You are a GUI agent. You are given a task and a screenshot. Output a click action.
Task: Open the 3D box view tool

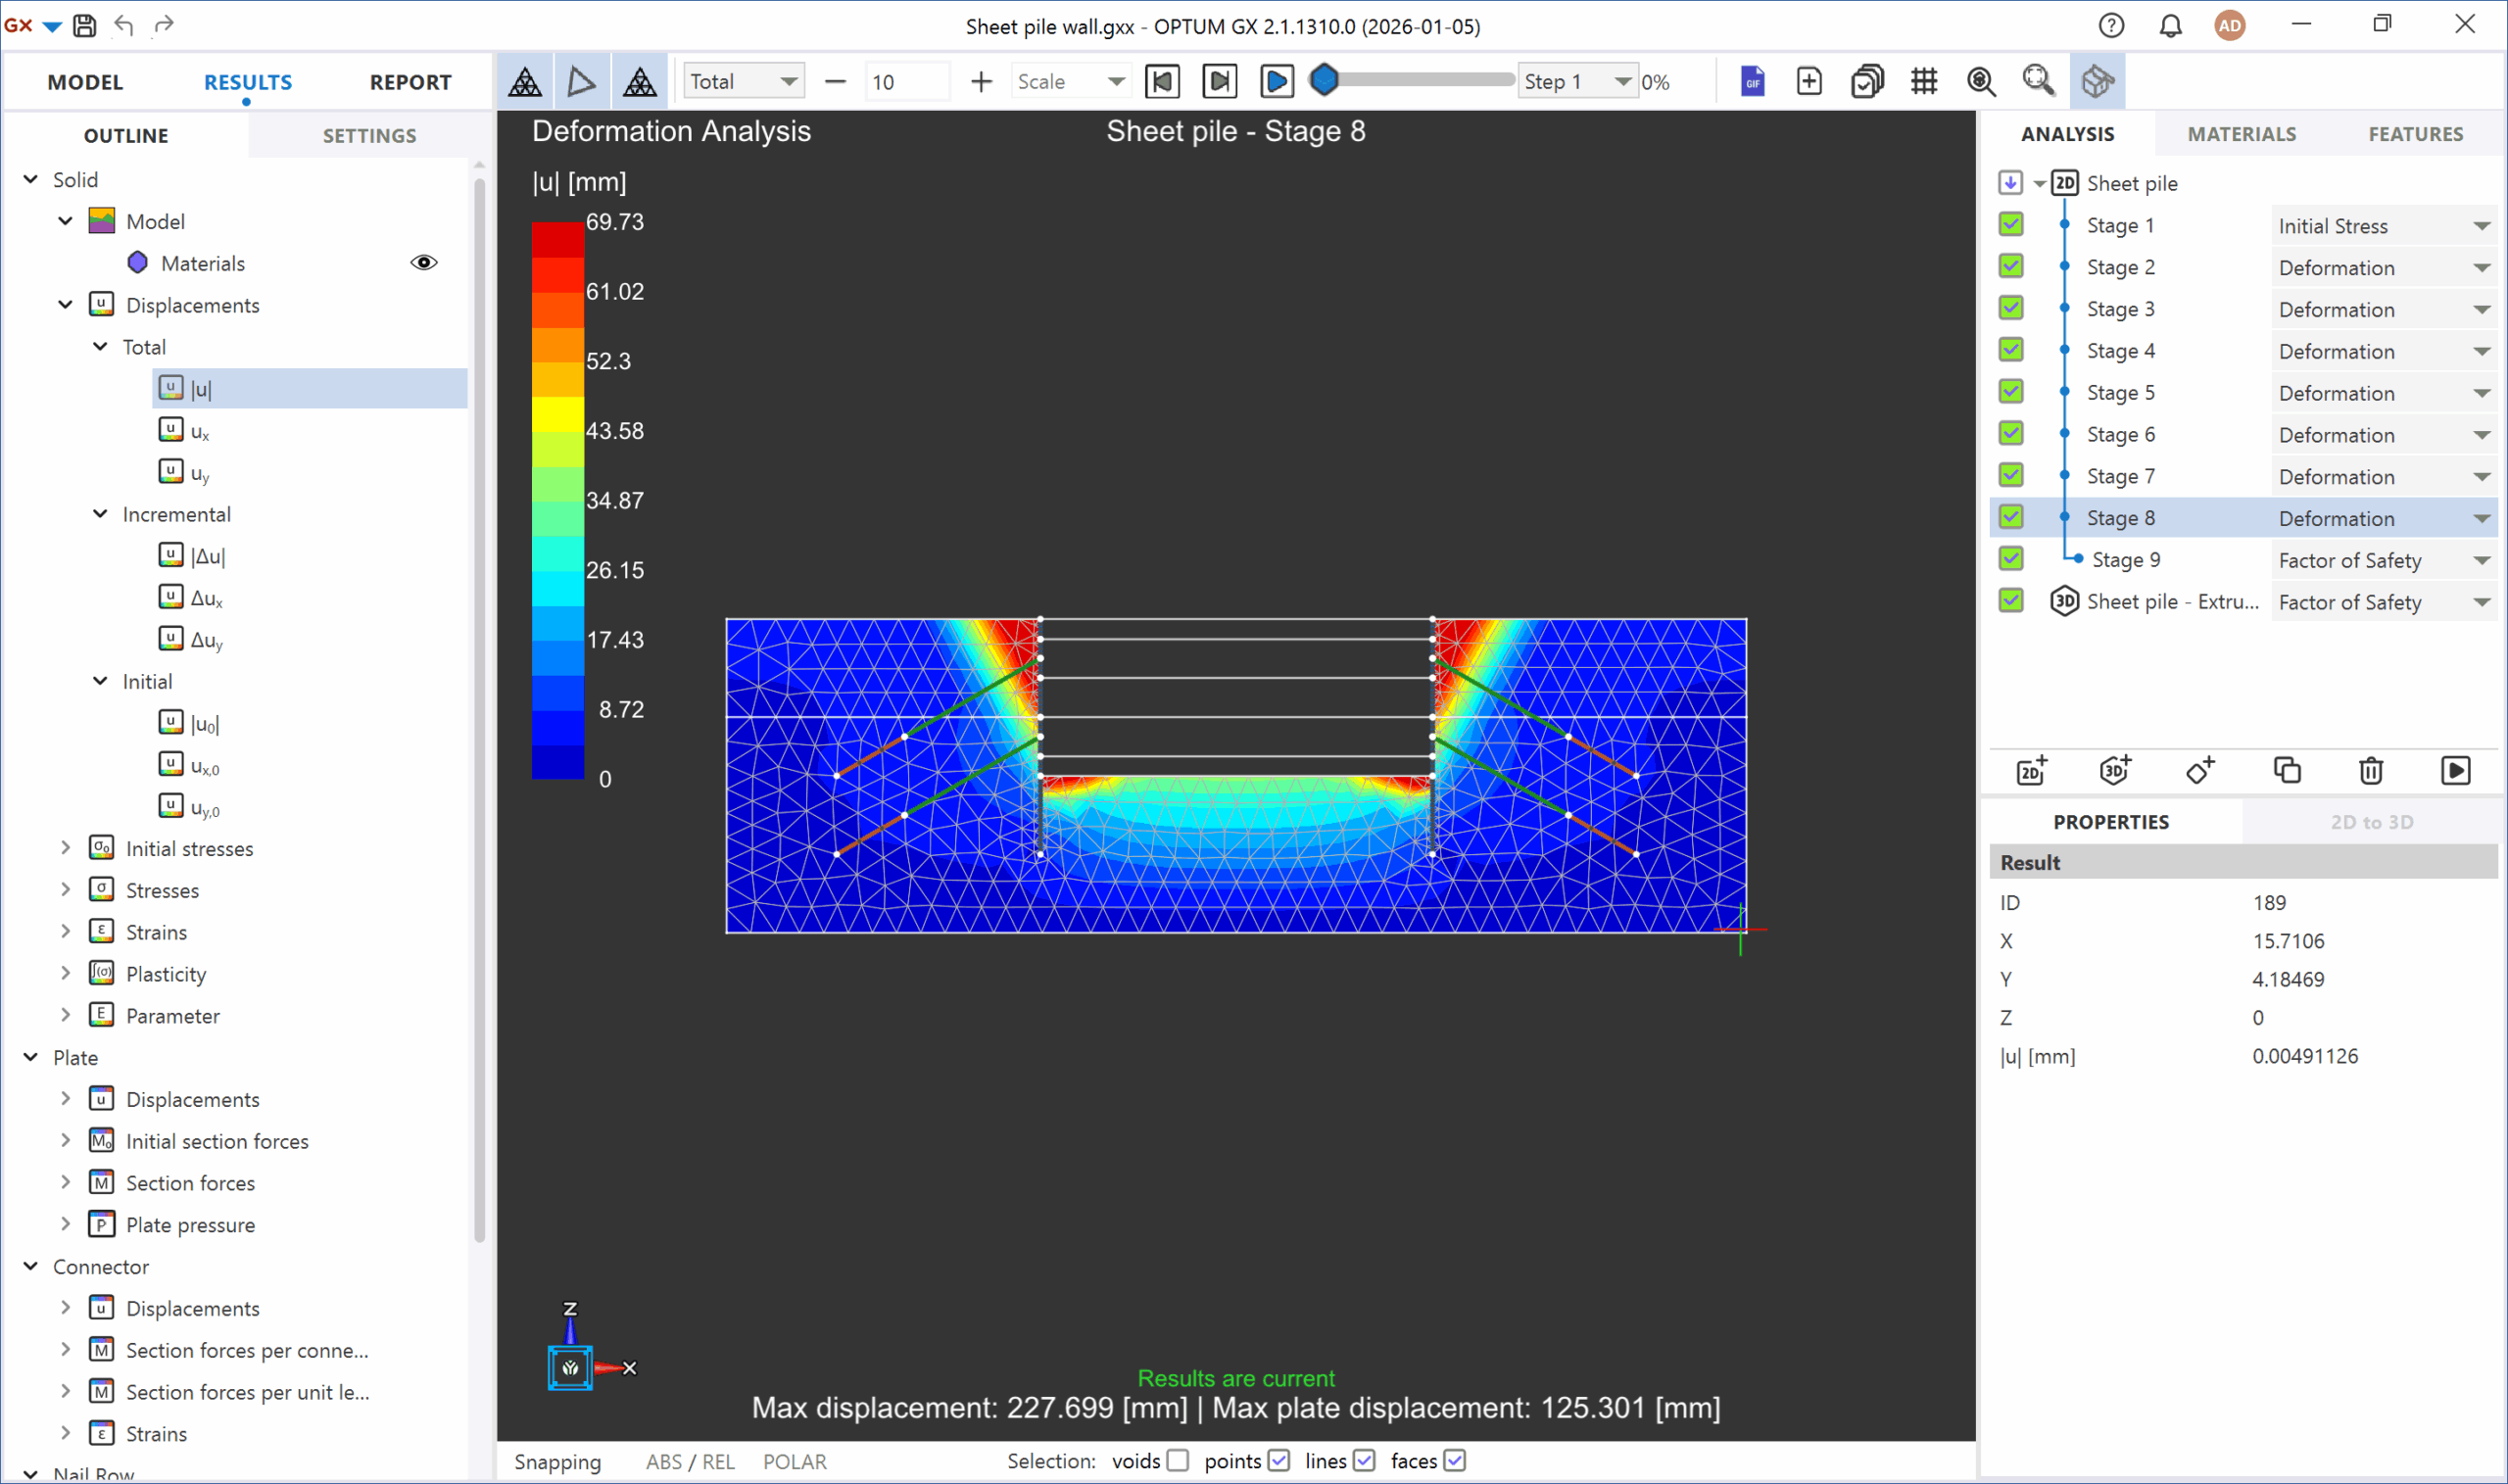(2098, 81)
